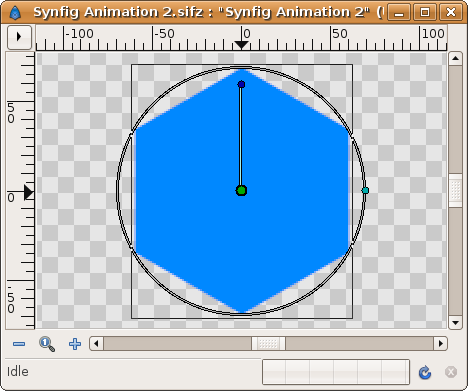Click the vertical scrollbar up arrow
Image resolution: width=468 pixels, height=391 pixels.
(455, 59)
